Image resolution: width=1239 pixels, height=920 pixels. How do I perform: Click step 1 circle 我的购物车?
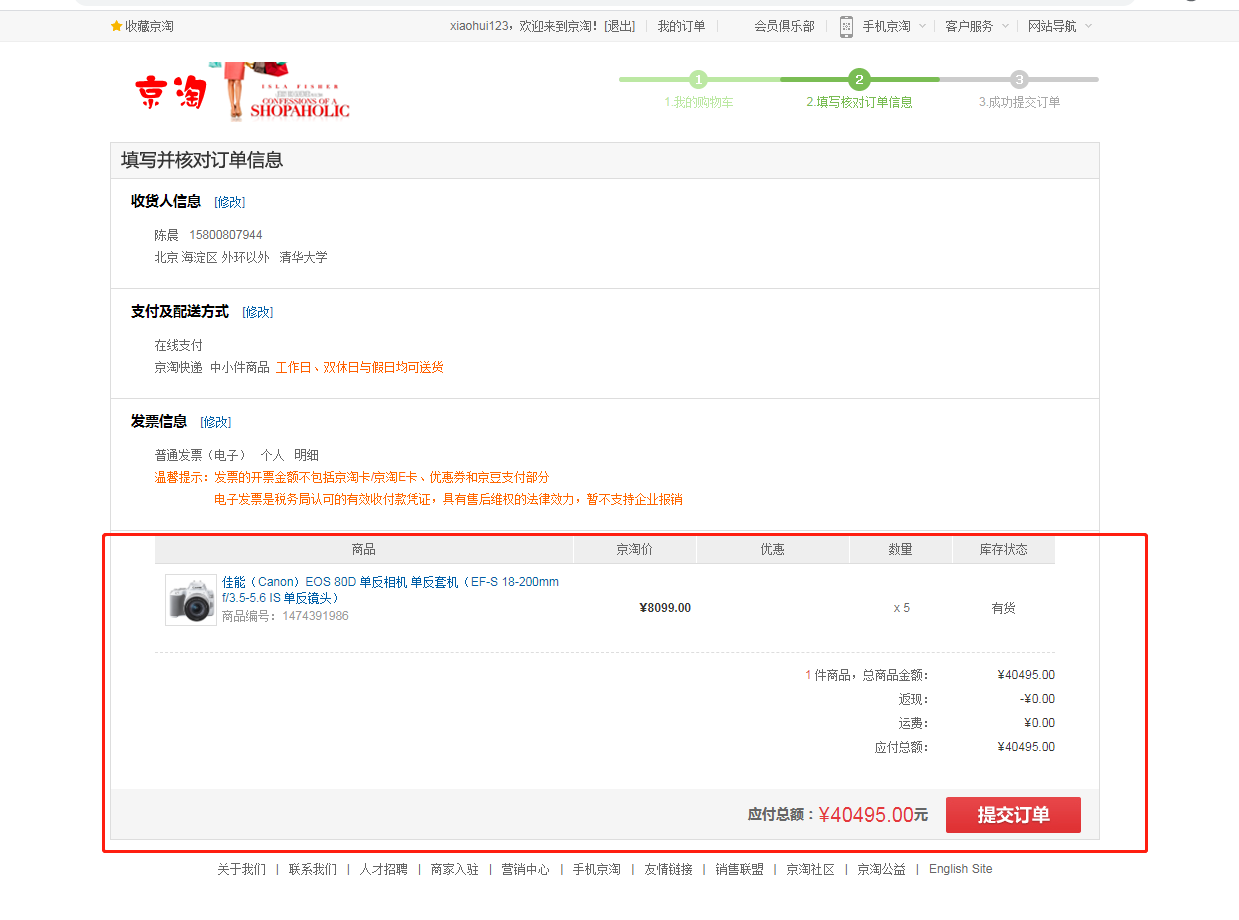pos(698,79)
